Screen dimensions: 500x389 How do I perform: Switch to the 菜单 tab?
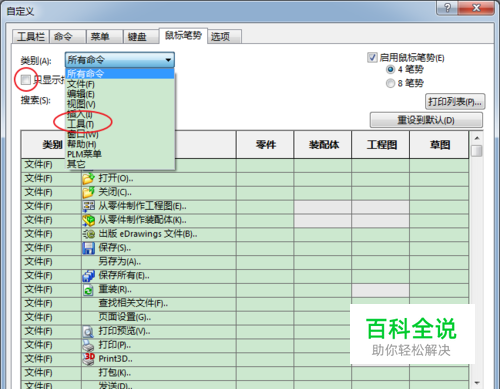click(x=105, y=36)
